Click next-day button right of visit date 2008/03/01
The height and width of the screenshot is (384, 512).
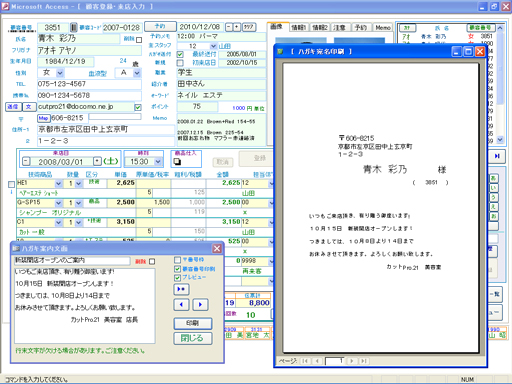tap(97, 161)
